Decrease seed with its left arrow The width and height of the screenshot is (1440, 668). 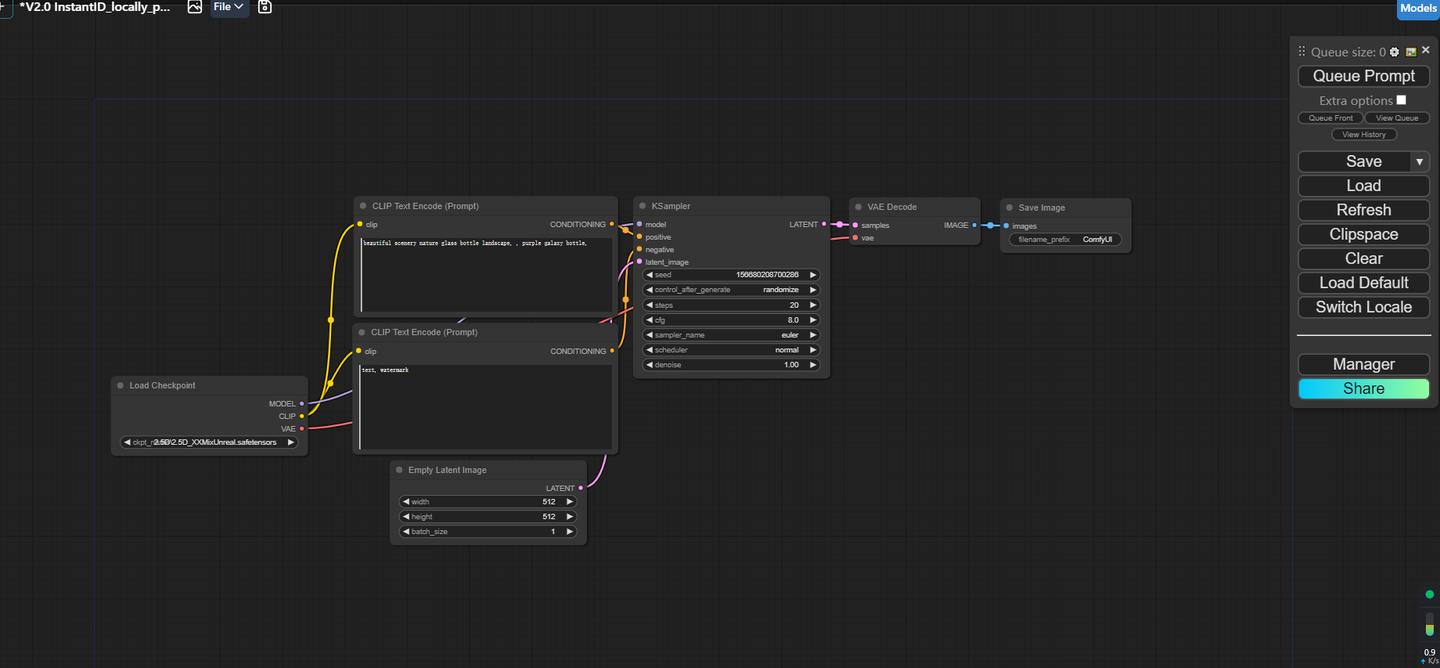(650, 275)
